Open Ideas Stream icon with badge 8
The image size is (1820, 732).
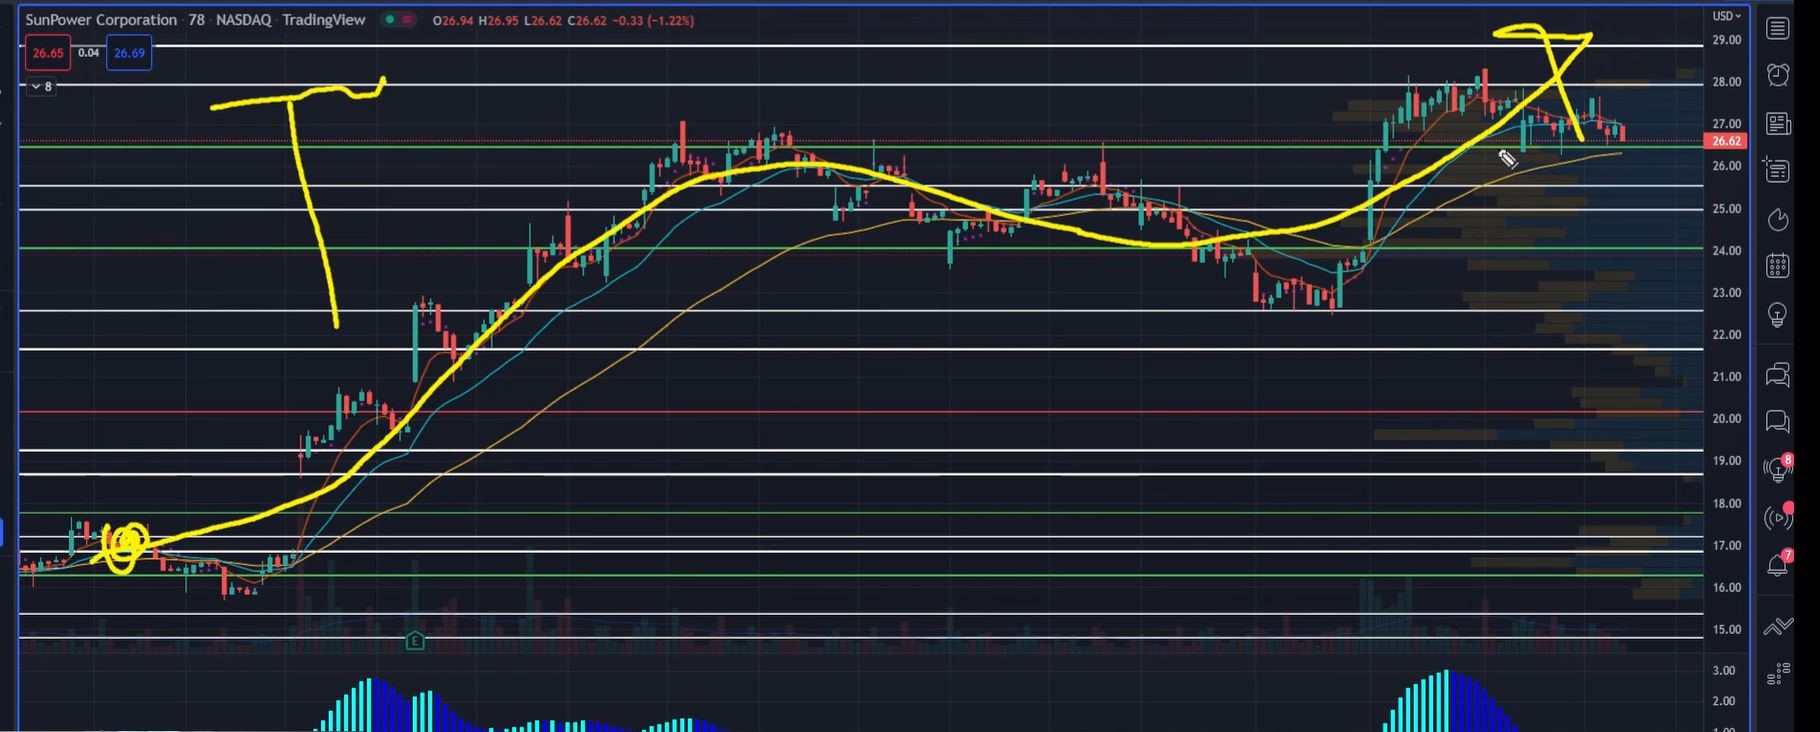[x=1777, y=468]
